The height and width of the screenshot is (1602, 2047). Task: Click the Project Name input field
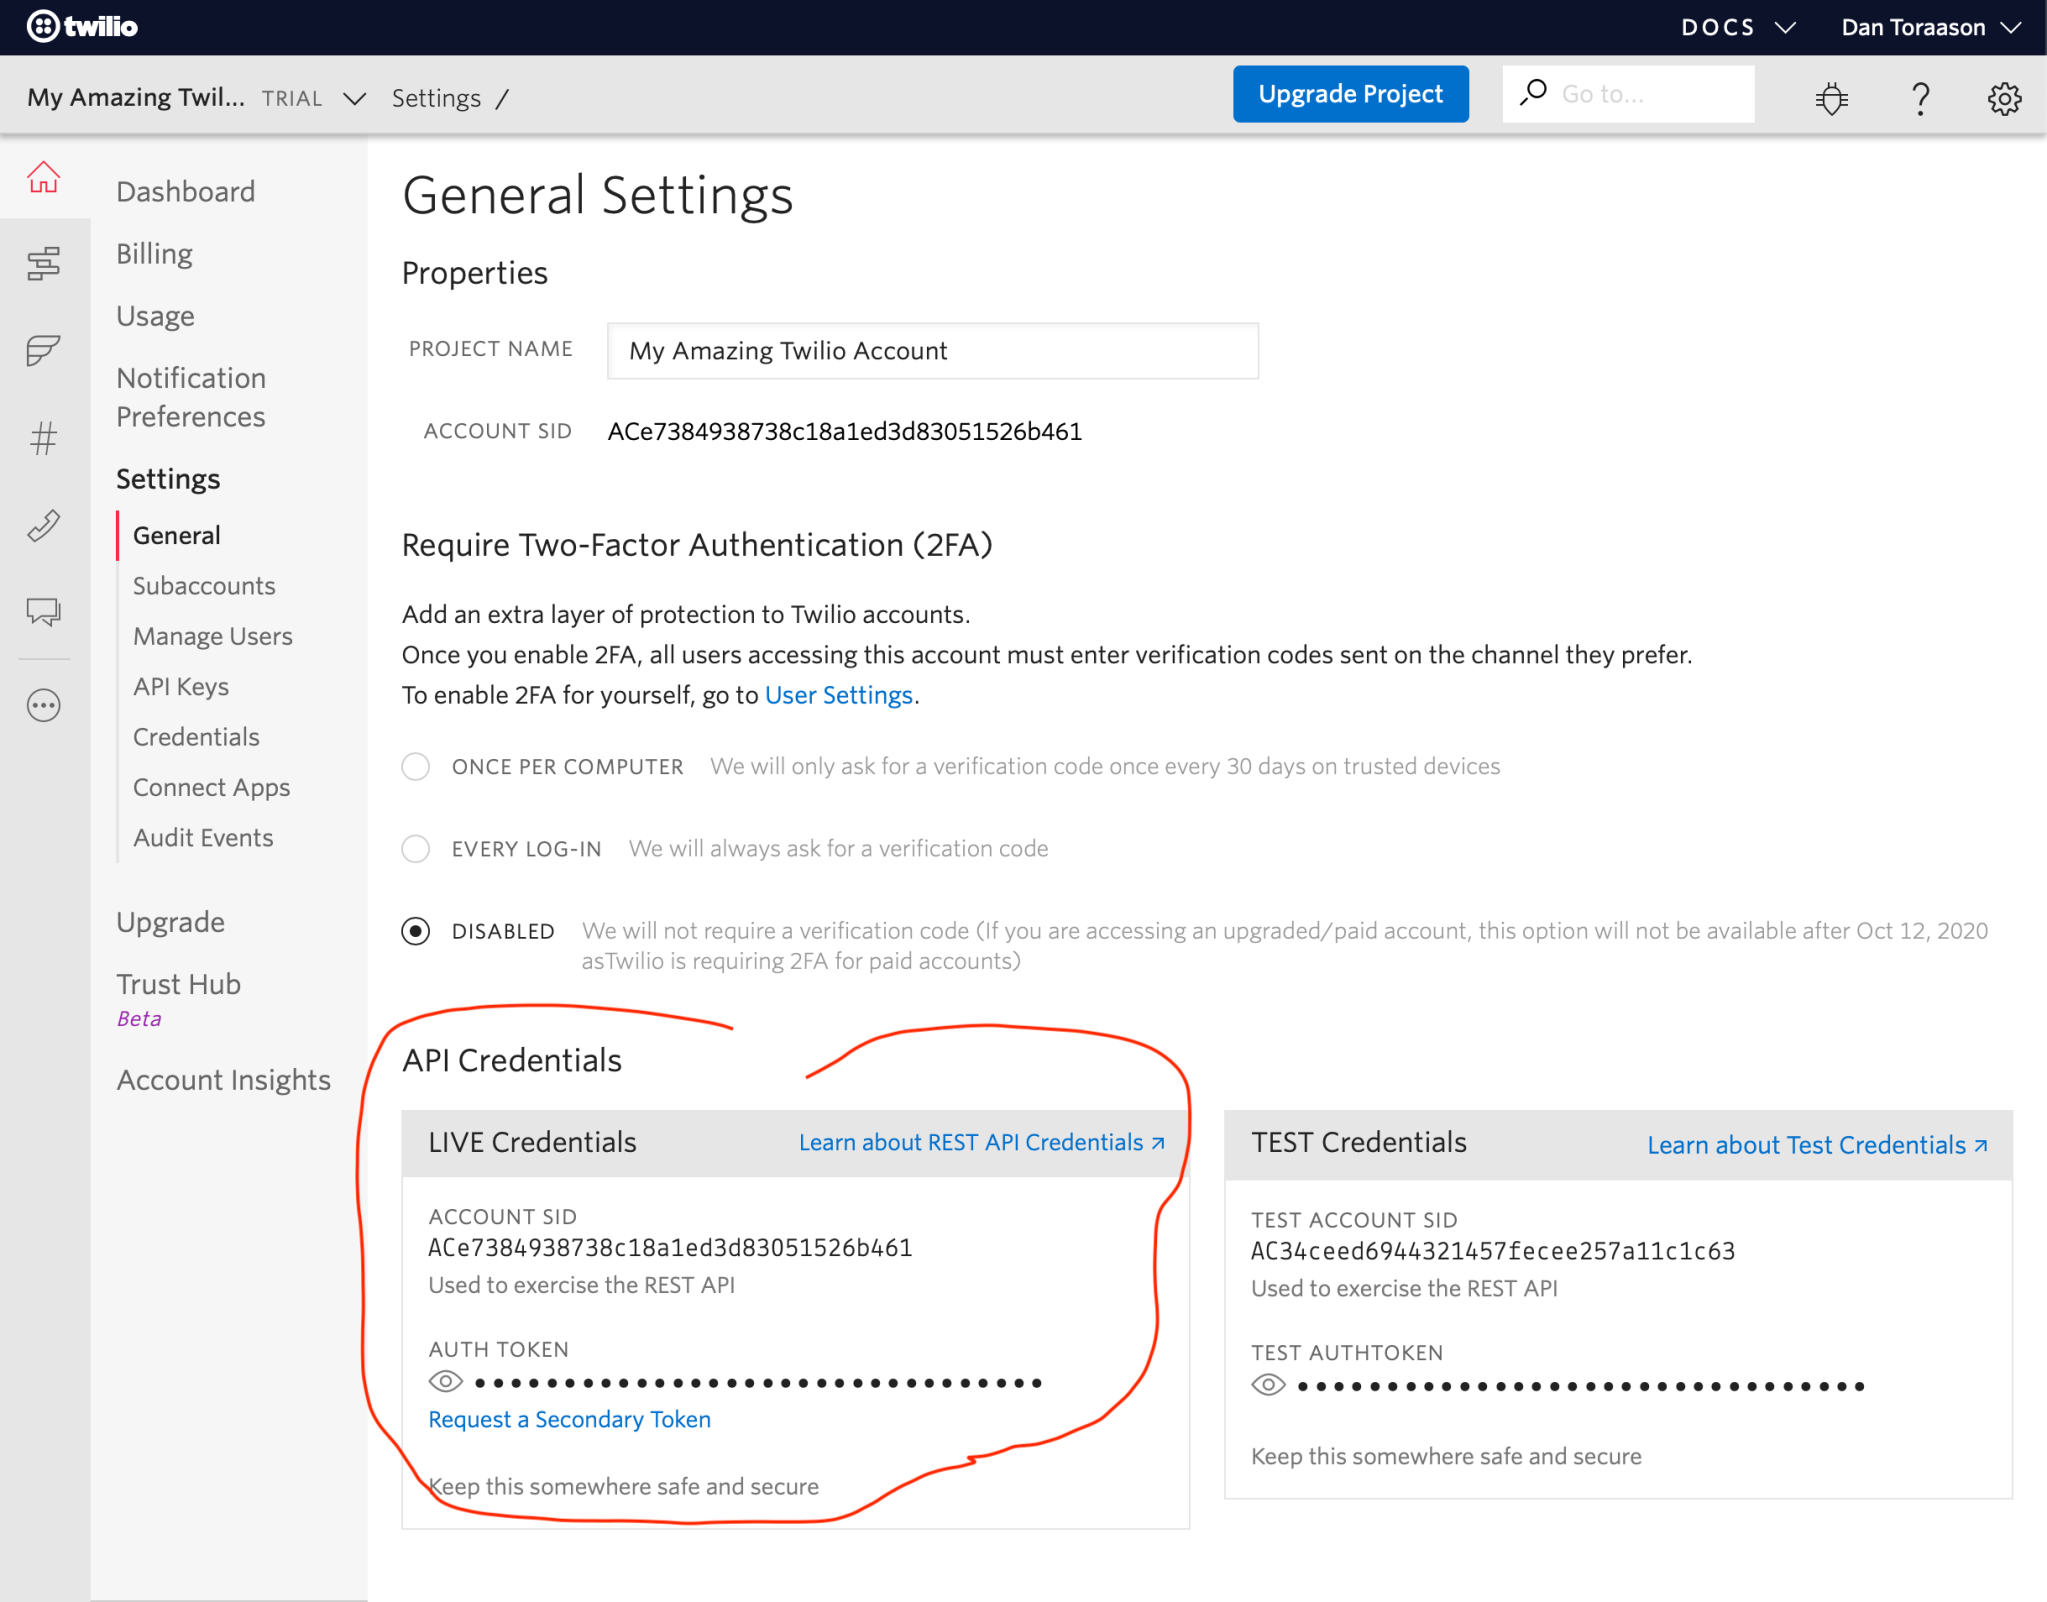[933, 351]
